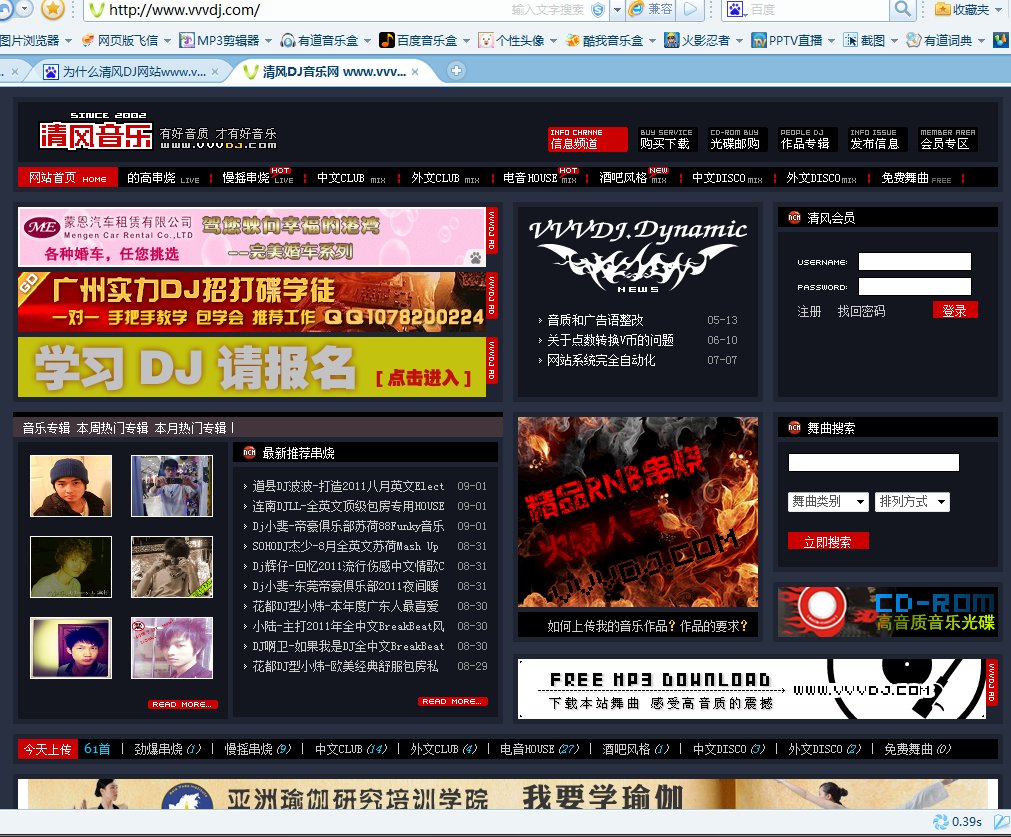Expand the MP3剪辑器 dropdown arrow
Screen dimensions: 1011x837
click(268, 41)
